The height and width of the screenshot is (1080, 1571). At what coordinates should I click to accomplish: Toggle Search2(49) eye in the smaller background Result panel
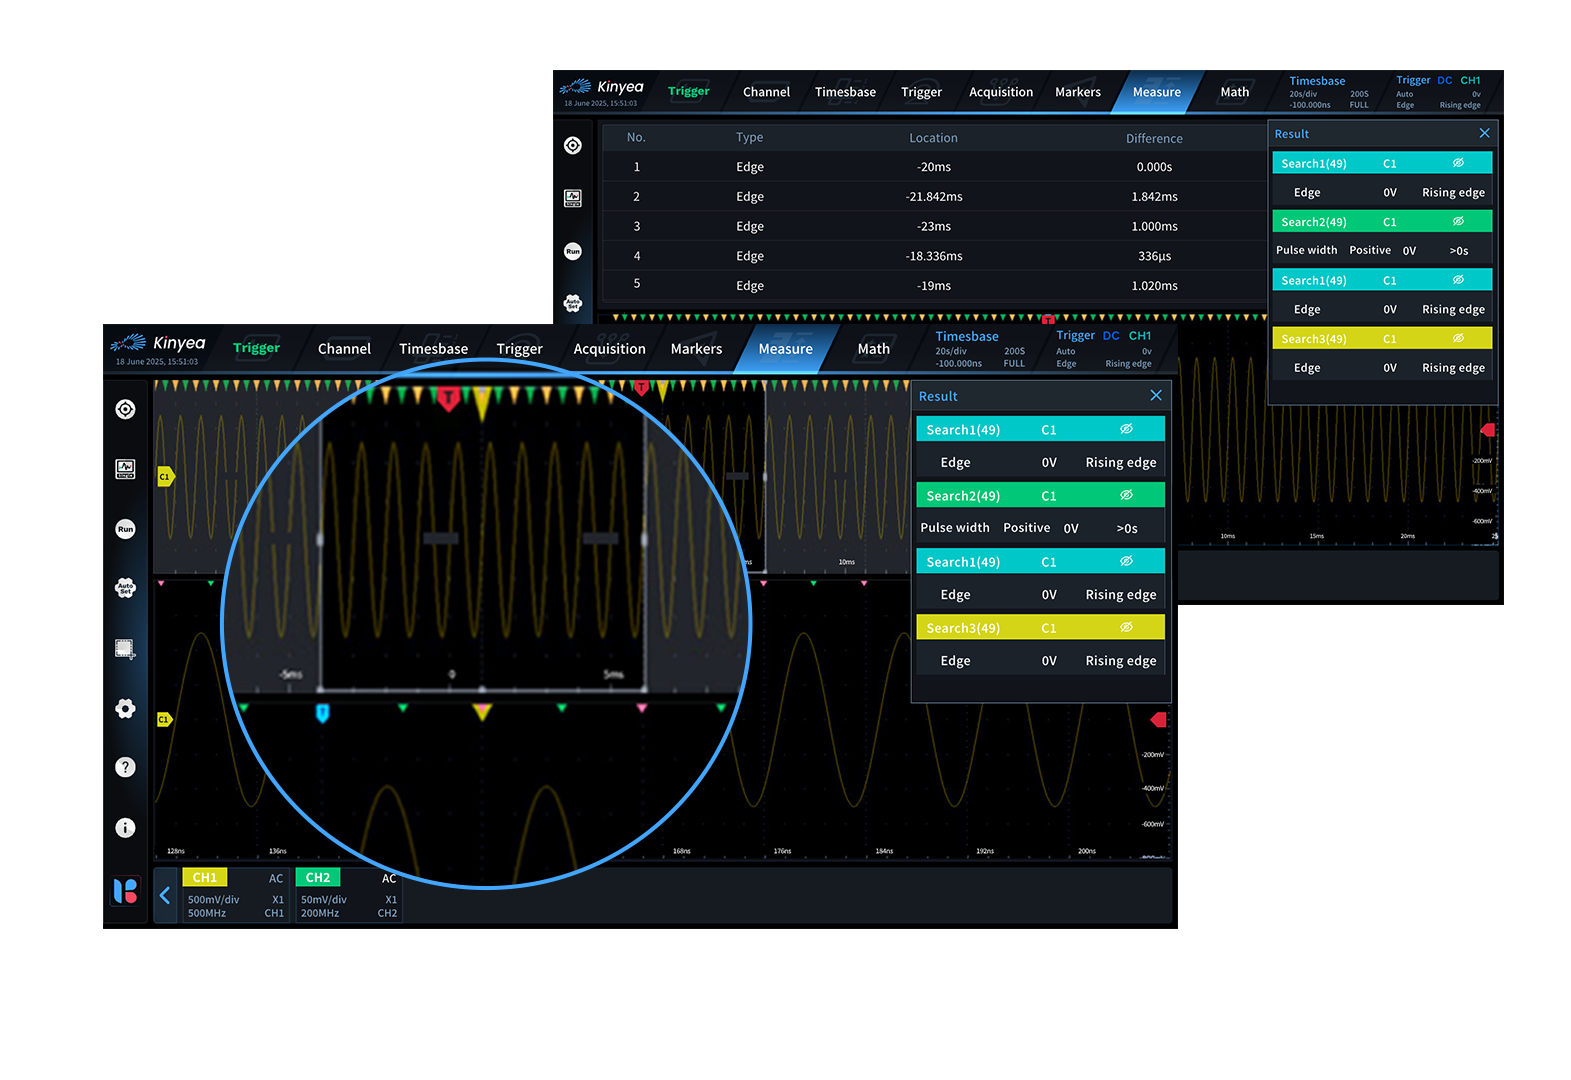coord(1458,221)
